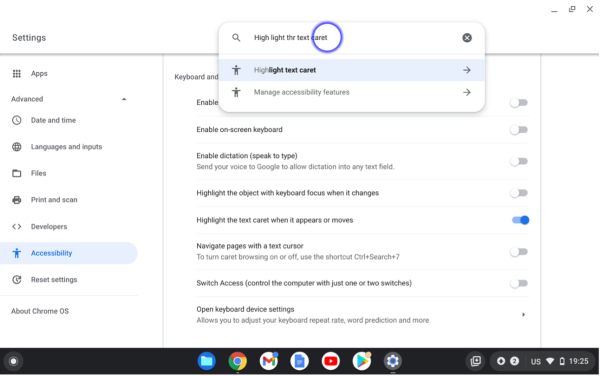The height and width of the screenshot is (376, 600).
Task: Click the Date and time clock icon
Action: tap(16, 120)
